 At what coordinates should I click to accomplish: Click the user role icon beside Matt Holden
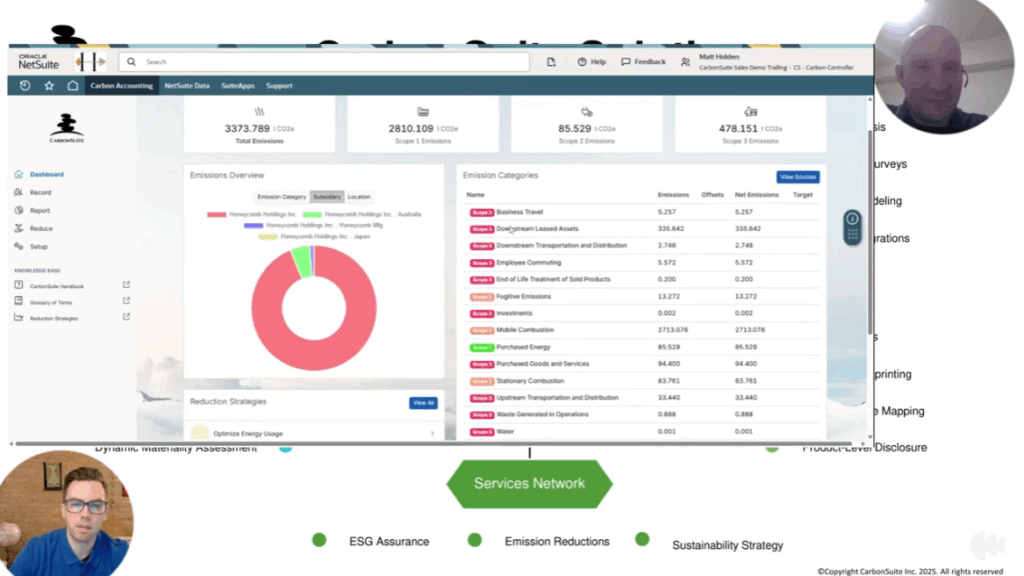coord(685,62)
